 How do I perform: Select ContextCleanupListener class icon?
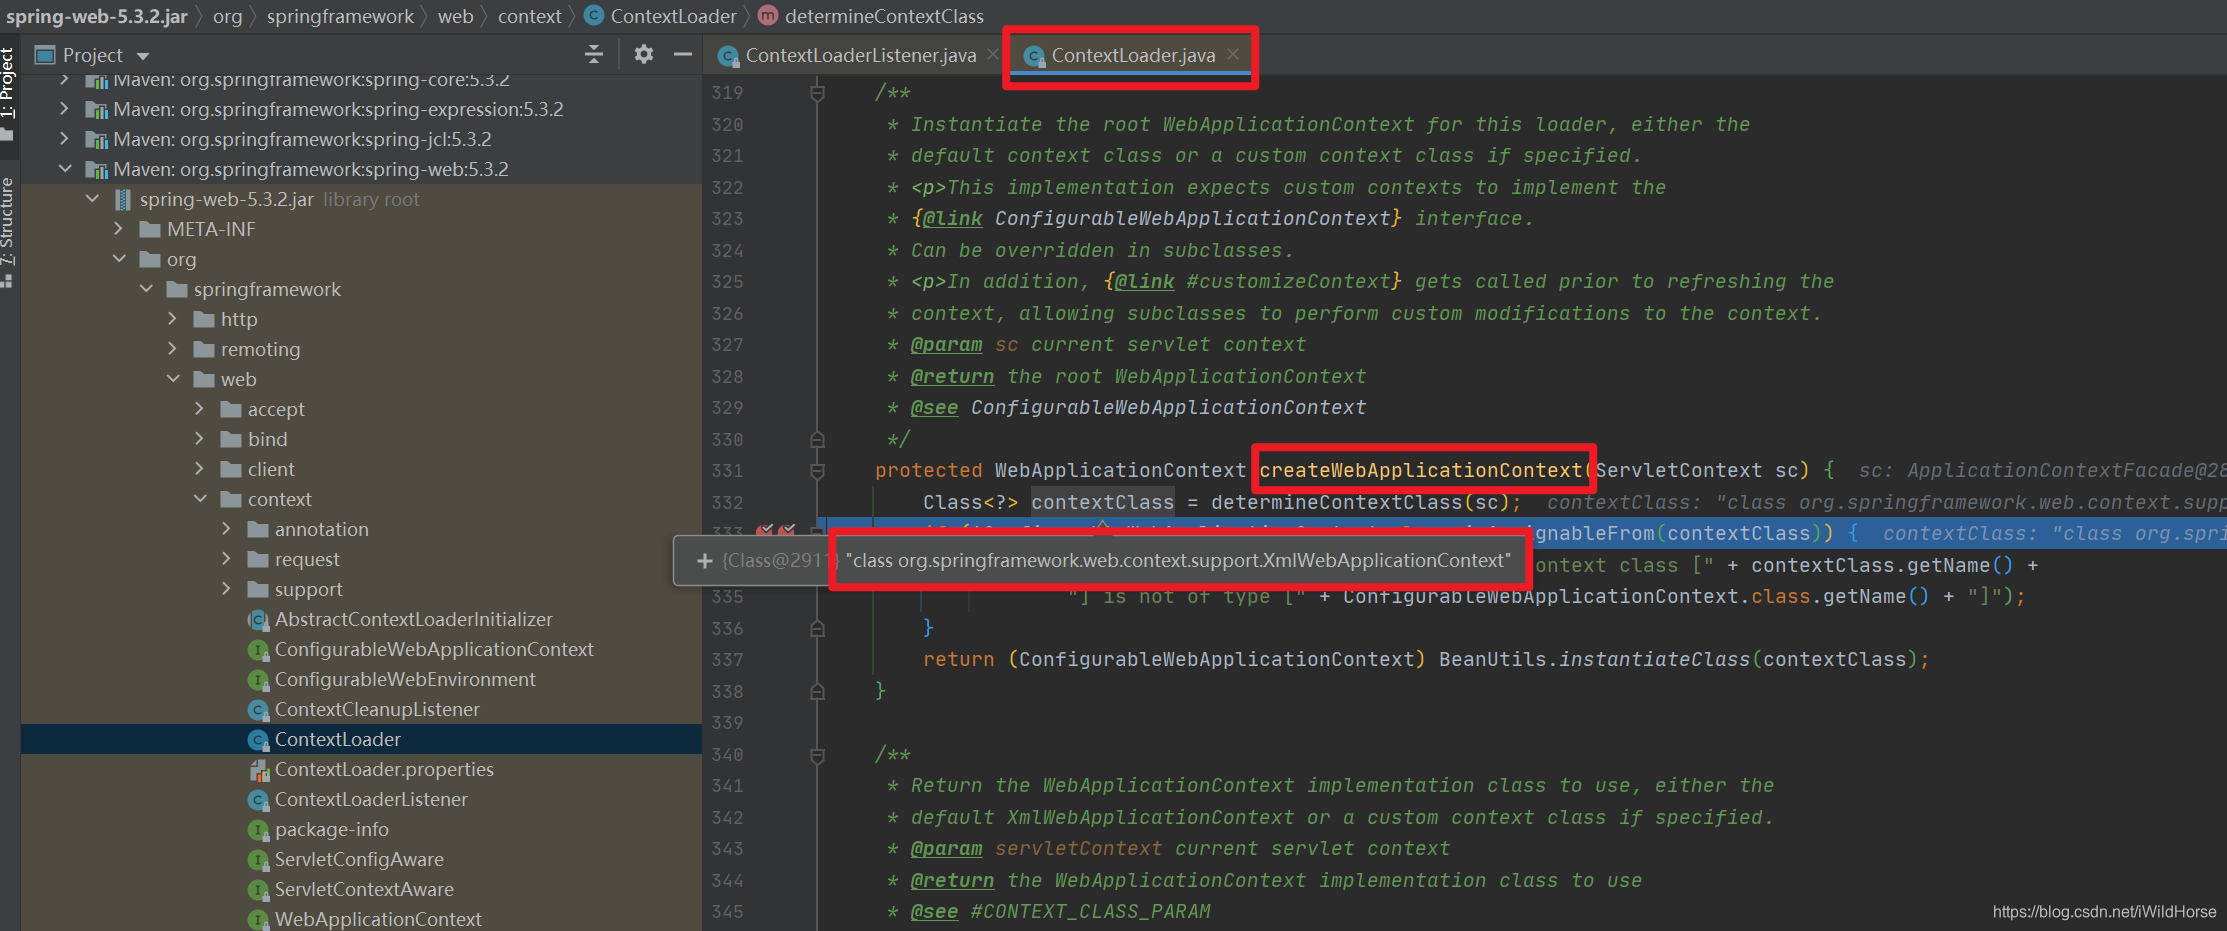point(258,710)
